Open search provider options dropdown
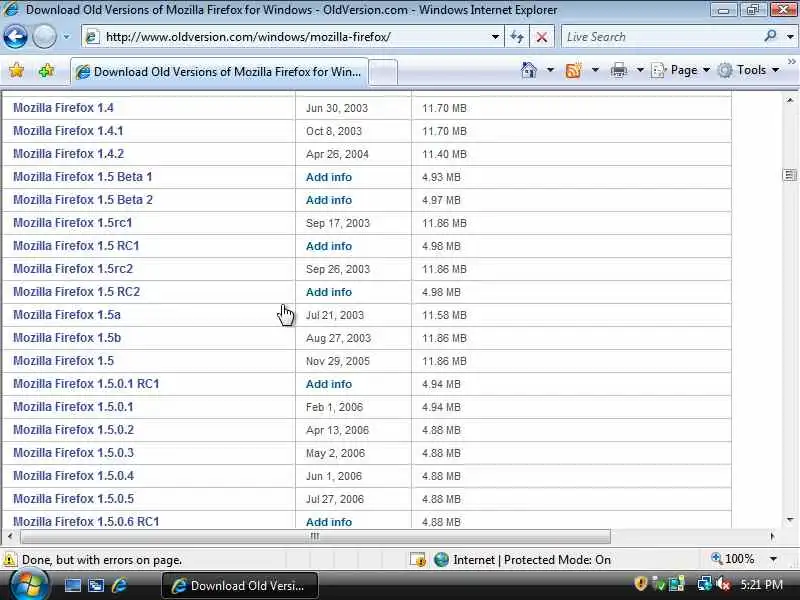This screenshot has width=800, height=600. pyautogui.click(x=790, y=37)
